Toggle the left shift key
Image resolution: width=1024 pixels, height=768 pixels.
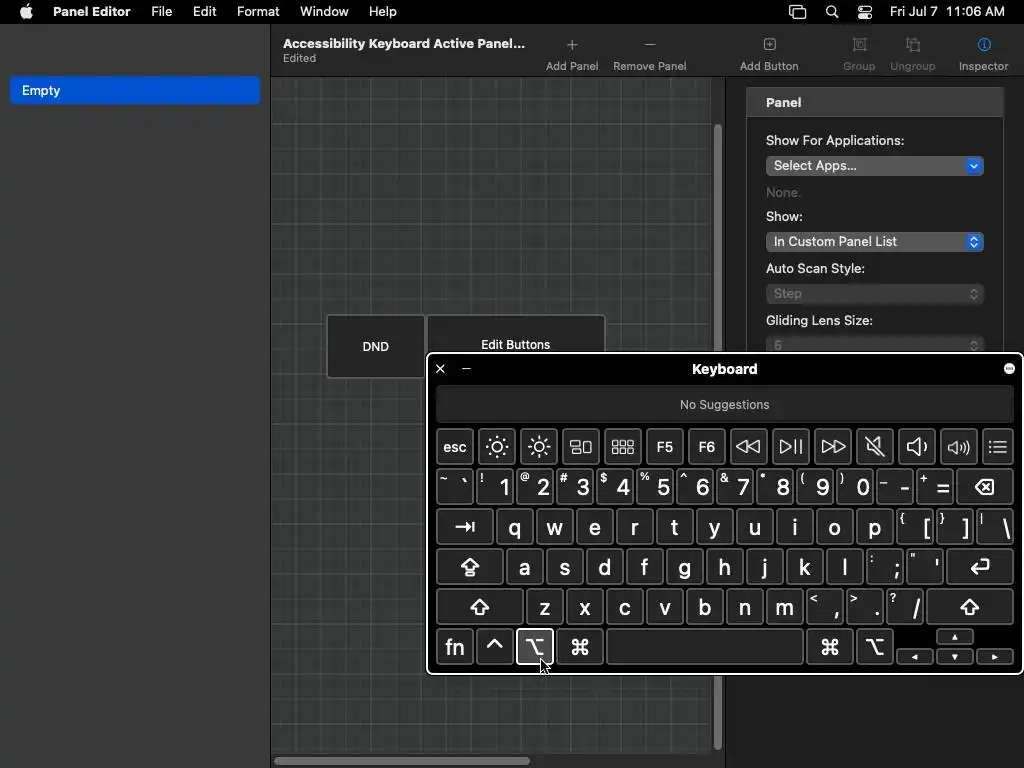(480, 607)
